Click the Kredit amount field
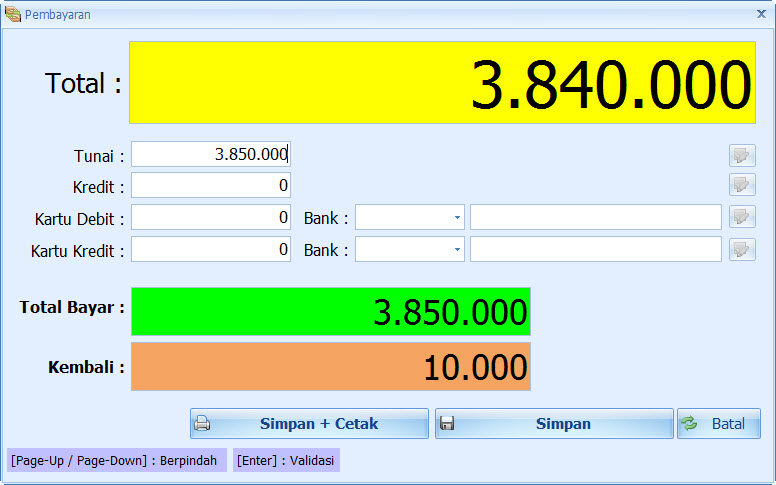The image size is (776, 485). click(211, 185)
